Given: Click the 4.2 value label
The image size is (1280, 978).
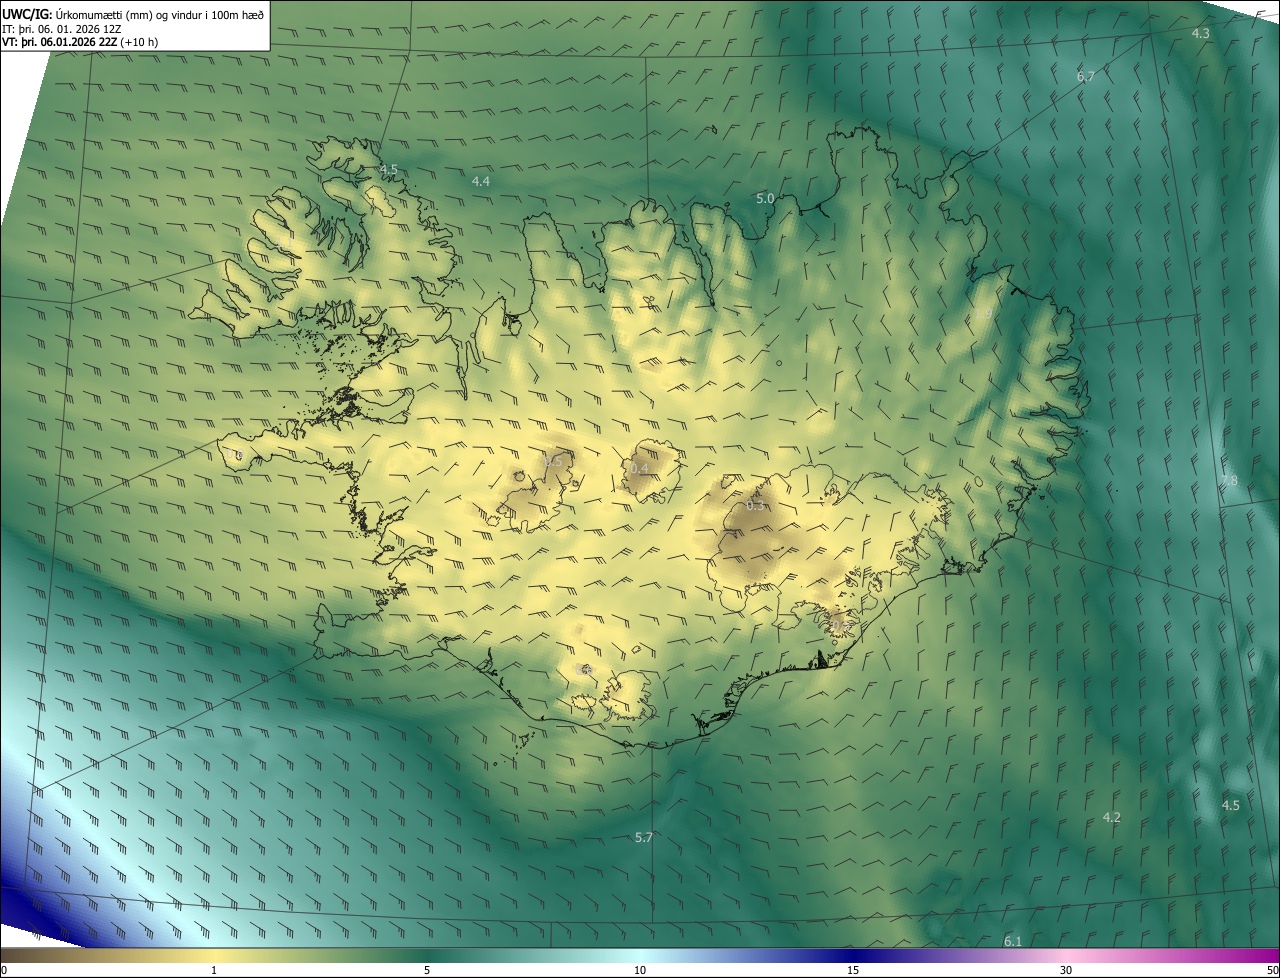Looking at the screenshot, I should tap(1111, 817).
